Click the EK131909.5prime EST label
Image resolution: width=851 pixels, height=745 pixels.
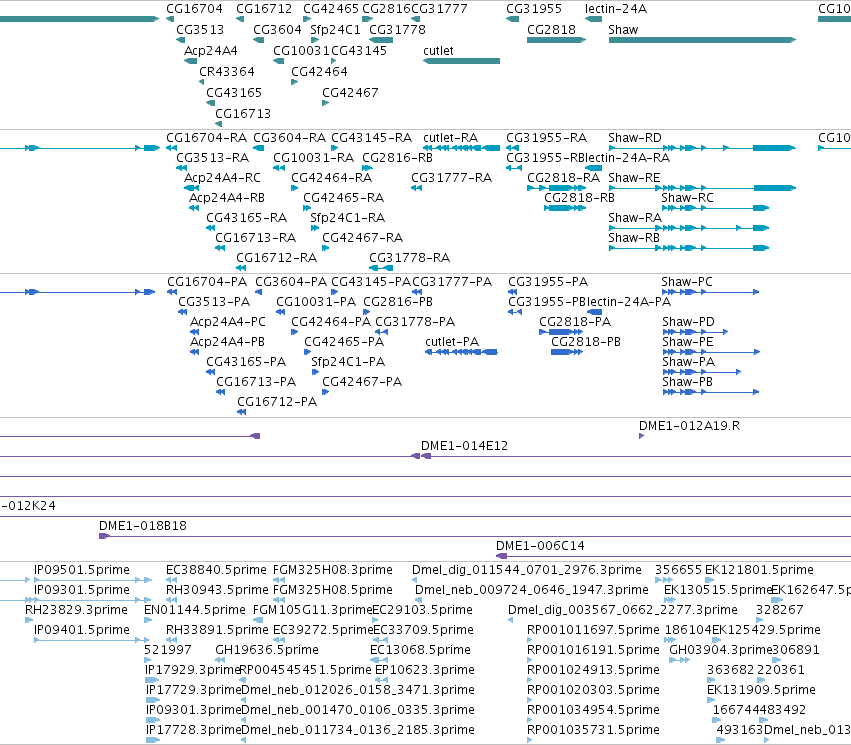tap(761, 690)
